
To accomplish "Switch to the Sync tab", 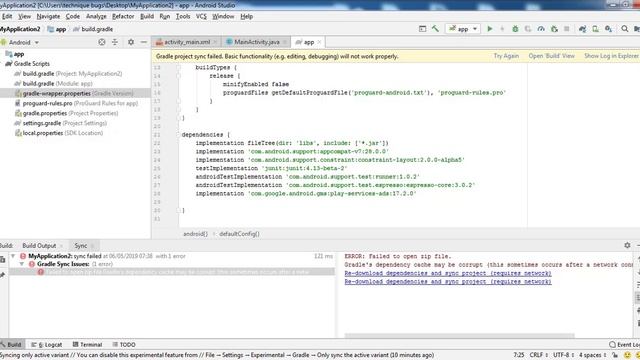I will coord(80,246).
